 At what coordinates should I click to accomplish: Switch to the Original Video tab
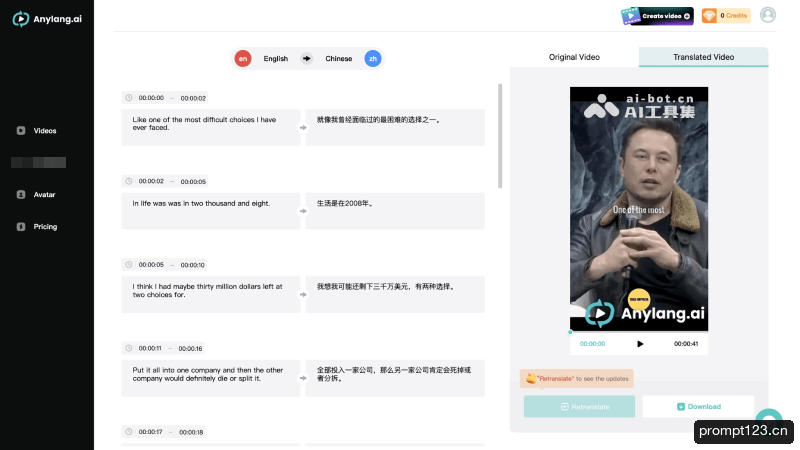[x=574, y=57]
